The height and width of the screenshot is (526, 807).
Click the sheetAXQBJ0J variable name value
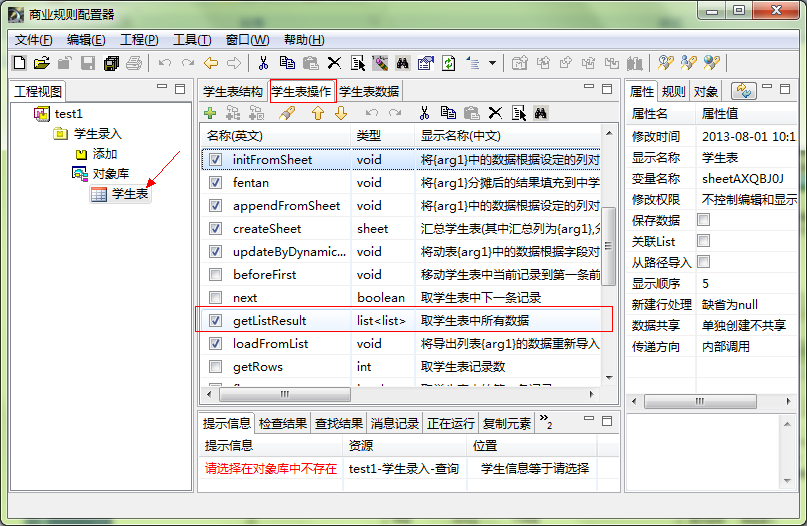(x=743, y=178)
